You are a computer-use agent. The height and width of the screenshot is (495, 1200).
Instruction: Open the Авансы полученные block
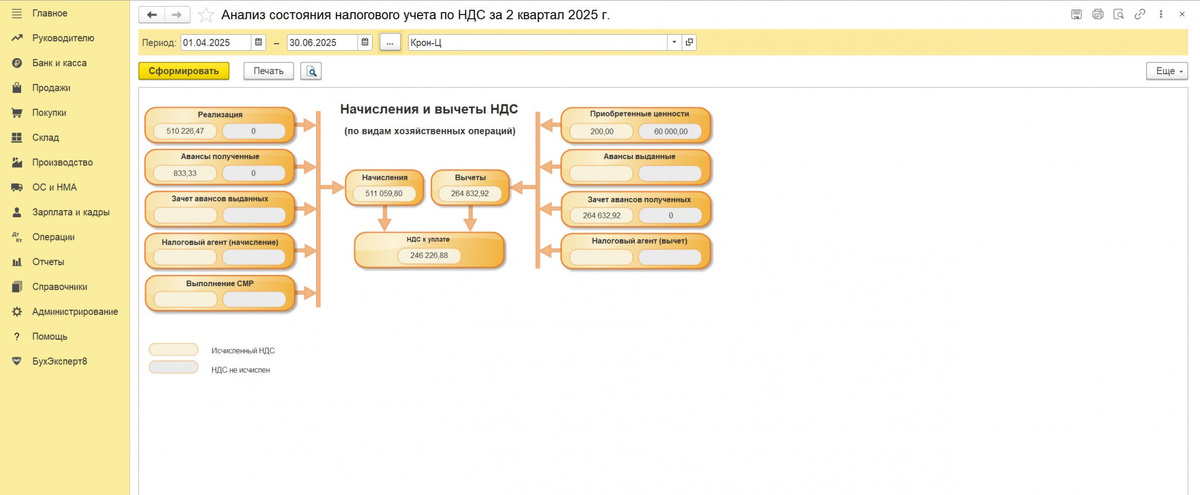[220, 166]
